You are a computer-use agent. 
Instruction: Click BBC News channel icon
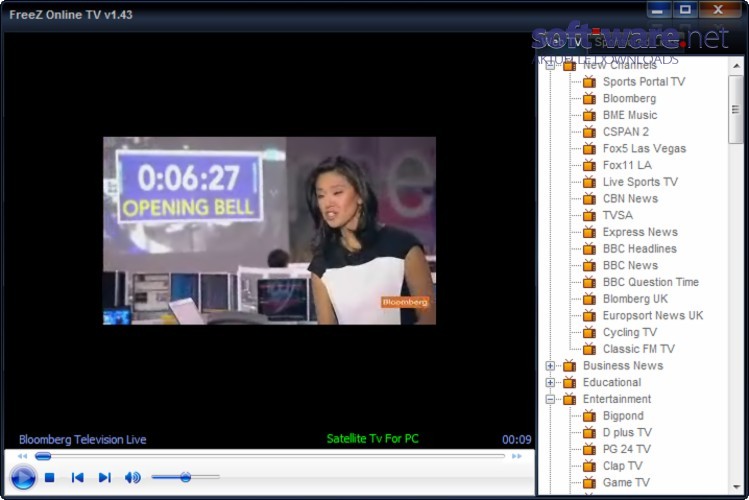click(x=589, y=266)
